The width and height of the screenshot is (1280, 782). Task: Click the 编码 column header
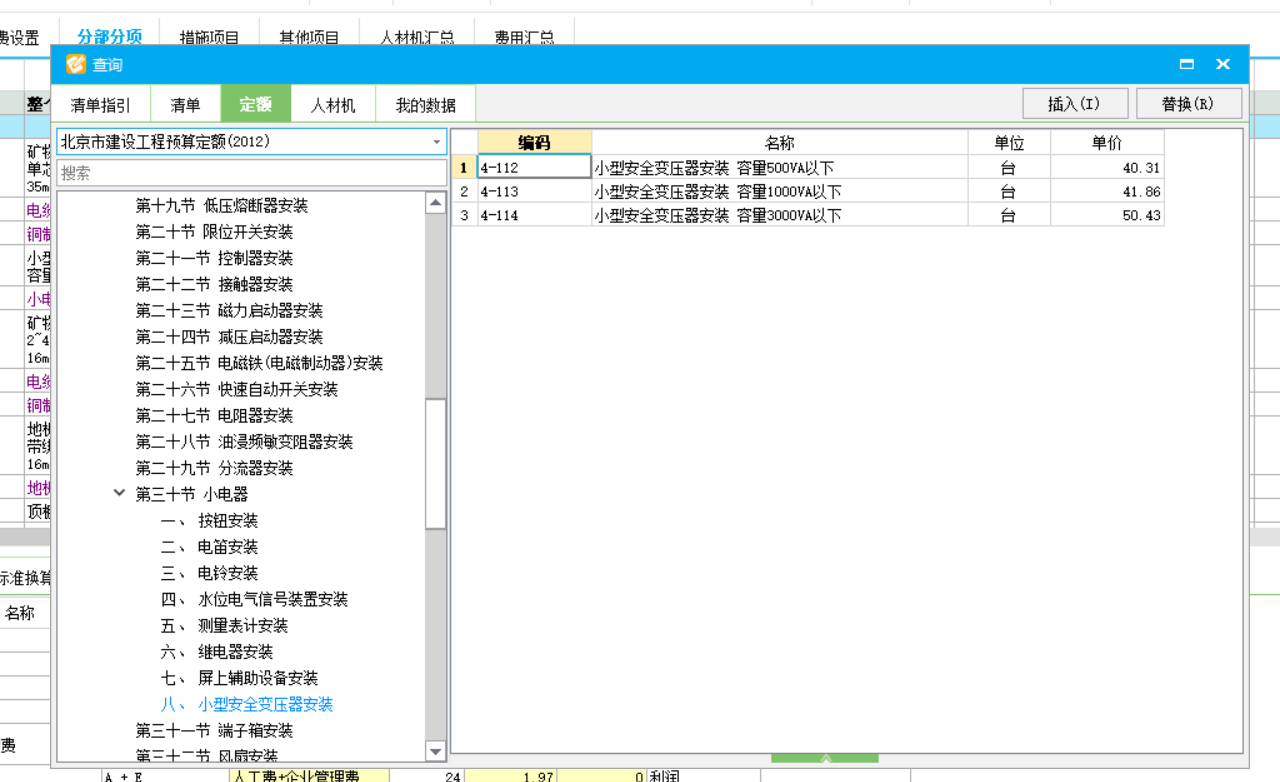pyautogui.click(x=534, y=142)
